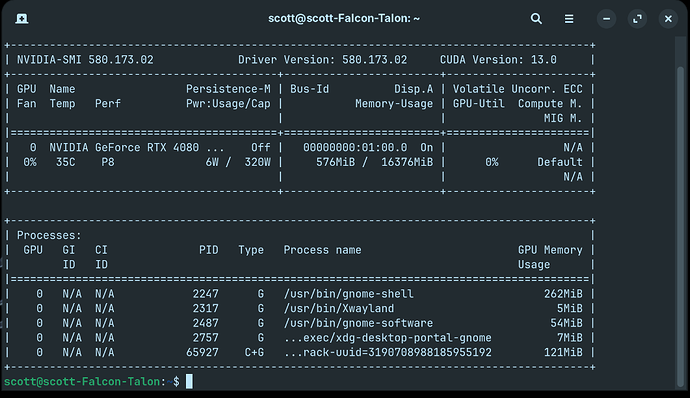Click the /usr/bin/Xwayland process name
This screenshot has height=398, width=690.
coord(339,308)
